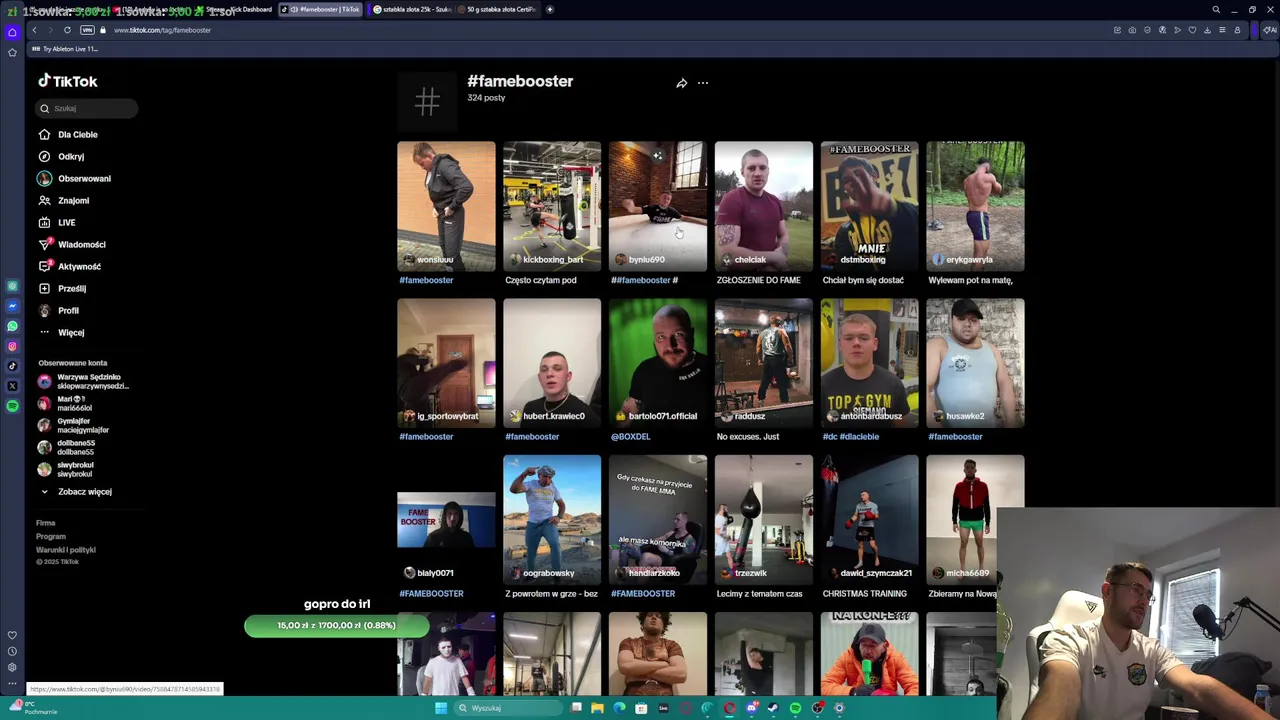The height and width of the screenshot is (720, 1280).
Task: Open the Dla Ciebie feed
Action: [68, 134]
